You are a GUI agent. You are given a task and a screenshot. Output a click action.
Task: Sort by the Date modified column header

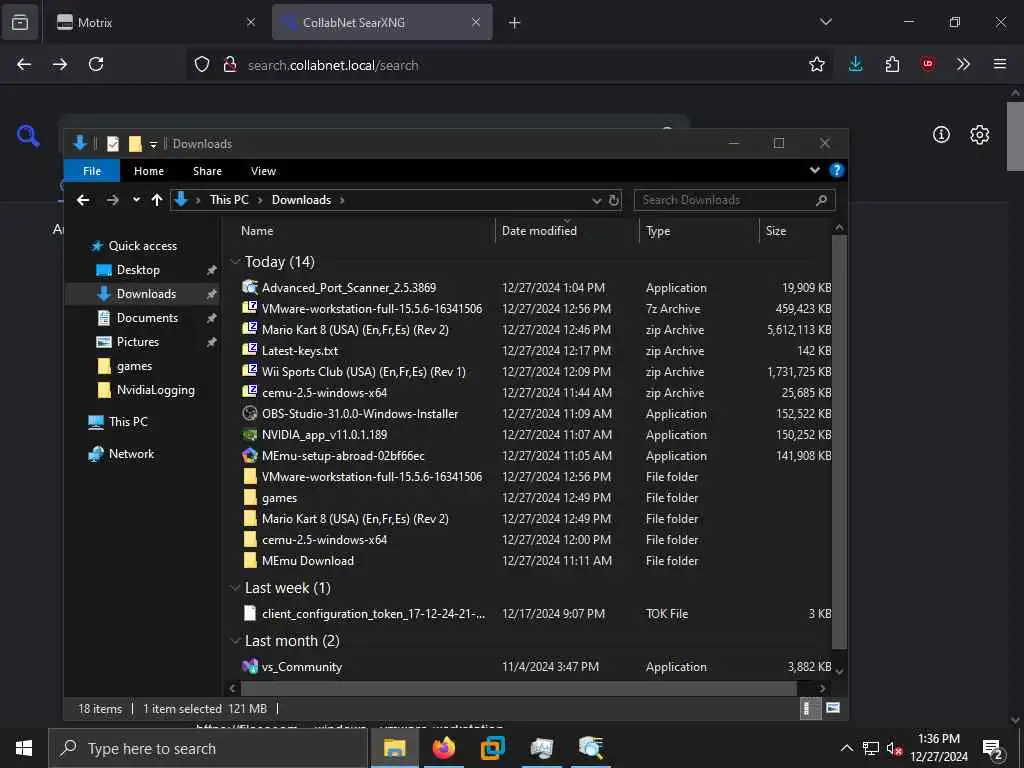pos(567,231)
